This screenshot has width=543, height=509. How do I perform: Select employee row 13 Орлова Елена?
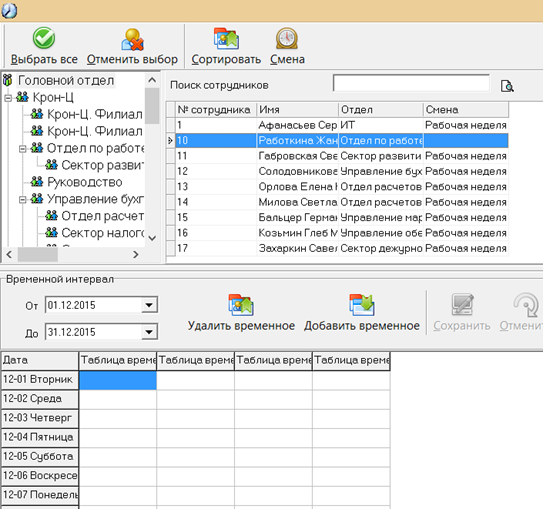[341, 187]
